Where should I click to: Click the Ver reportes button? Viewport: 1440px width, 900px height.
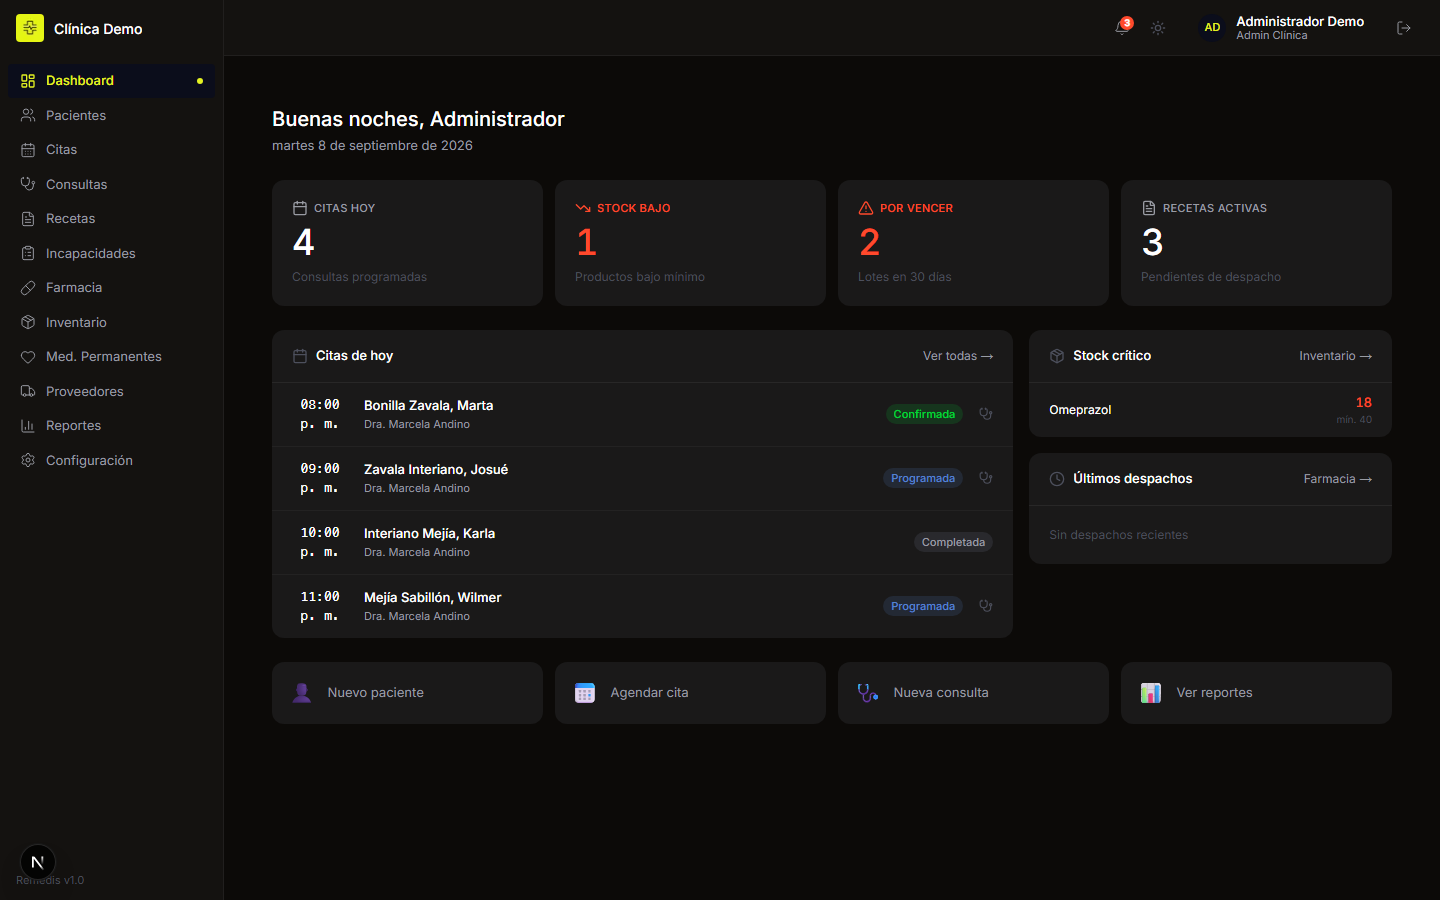pos(1256,693)
